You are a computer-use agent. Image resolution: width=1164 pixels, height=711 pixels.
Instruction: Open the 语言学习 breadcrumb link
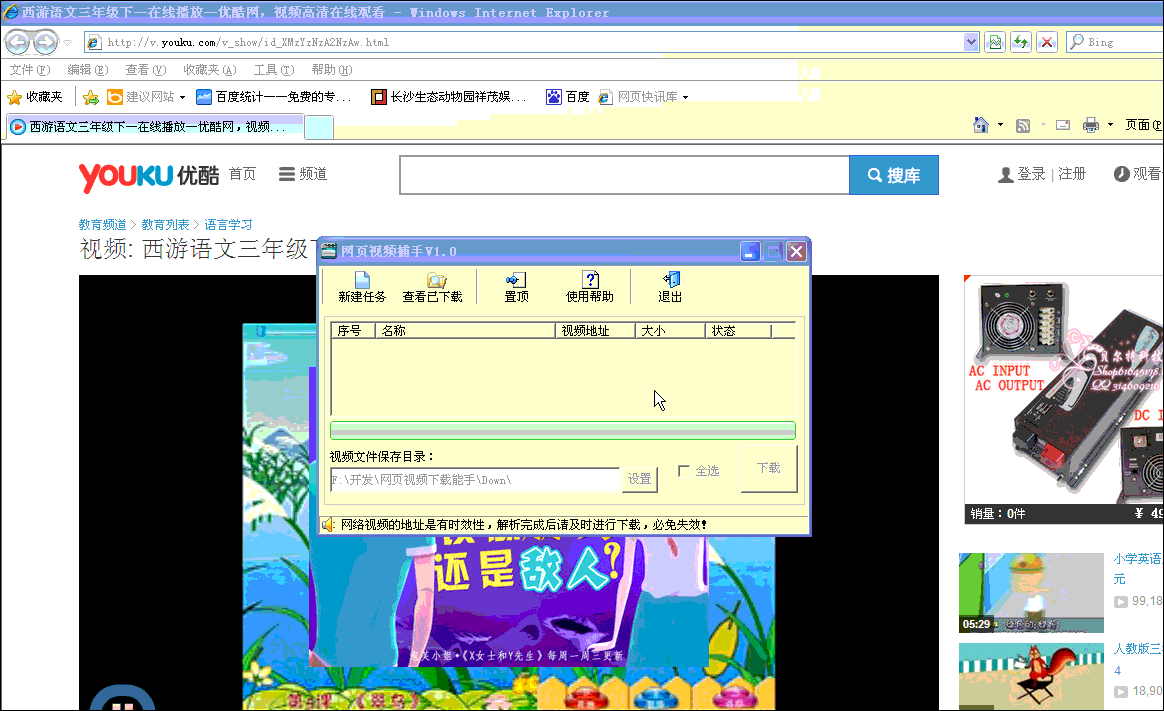[229, 224]
